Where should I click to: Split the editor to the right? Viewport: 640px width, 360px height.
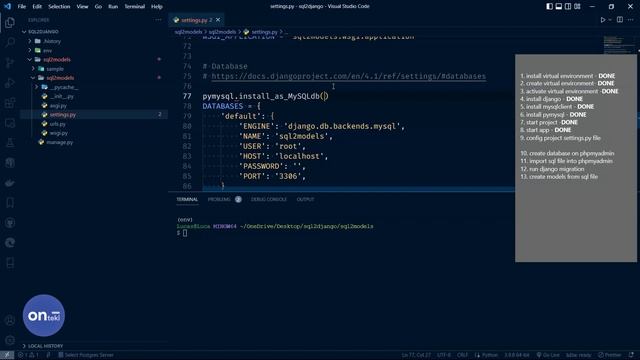click(x=620, y=20)
